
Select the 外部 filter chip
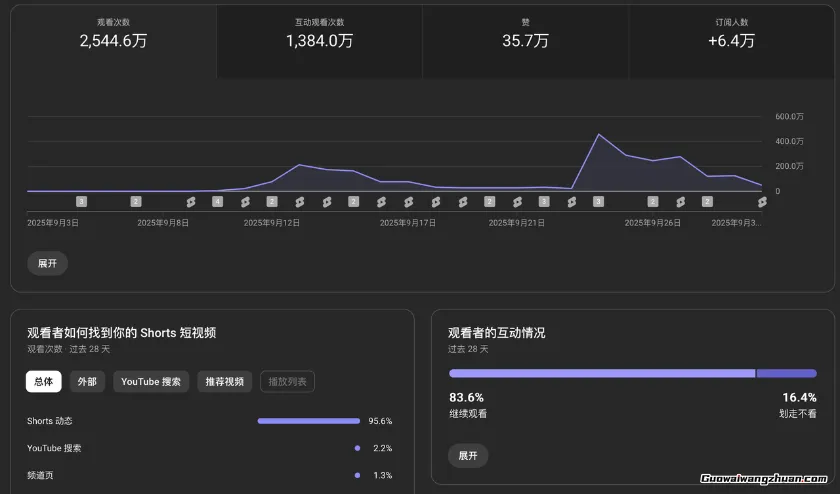(87, 381)
